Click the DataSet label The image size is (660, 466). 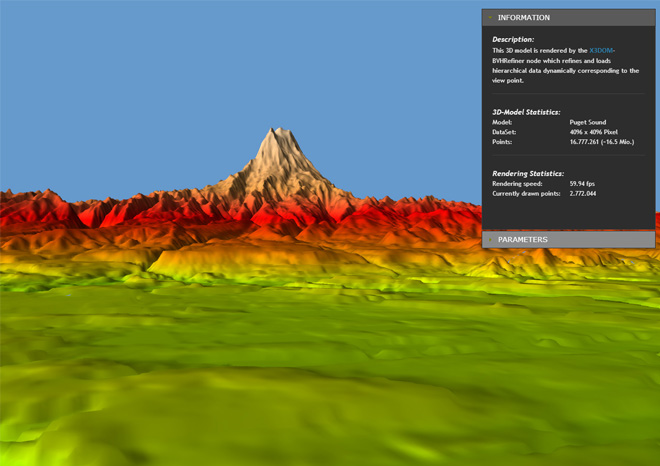pos(505,132)
